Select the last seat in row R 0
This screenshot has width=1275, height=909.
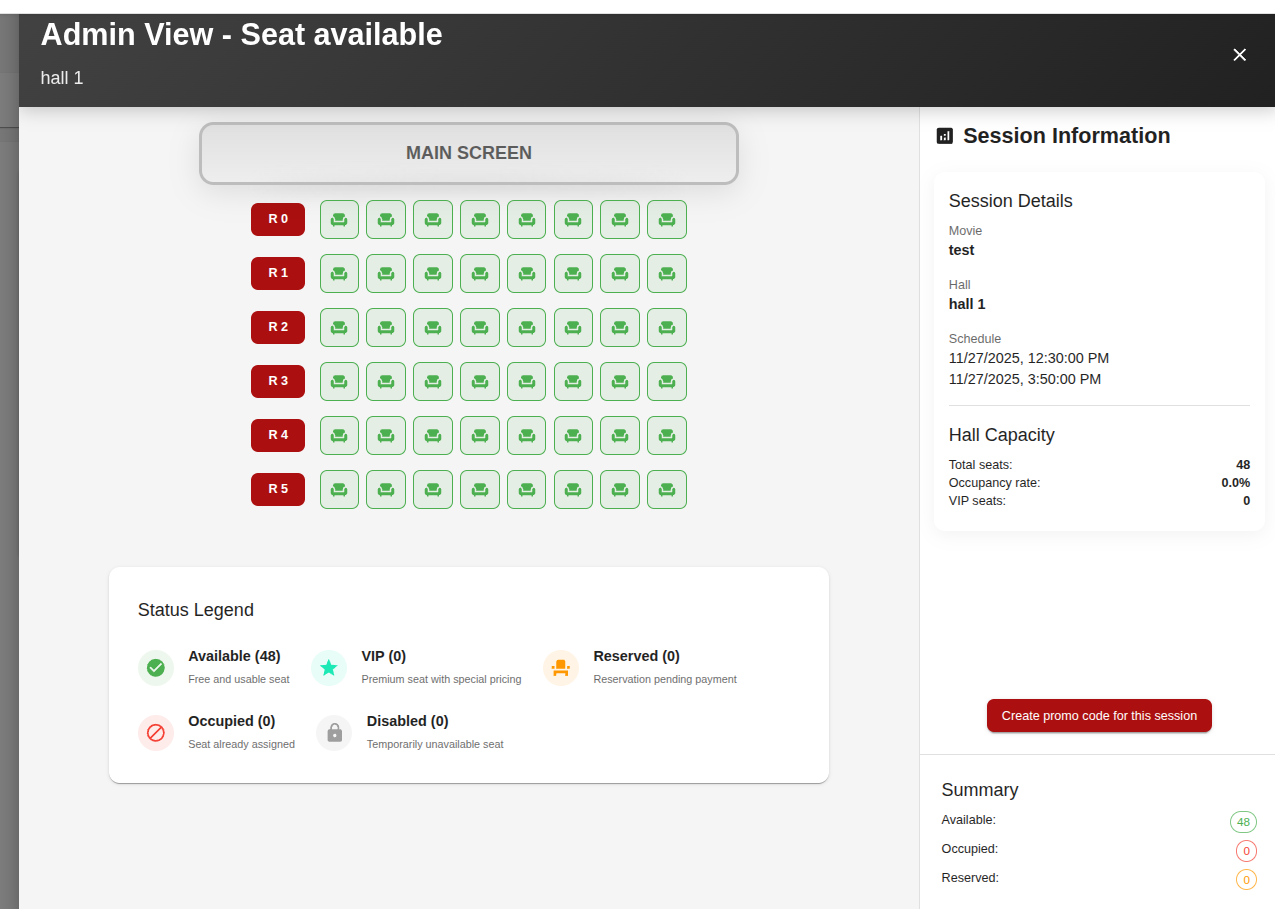[x=667, y=219]
